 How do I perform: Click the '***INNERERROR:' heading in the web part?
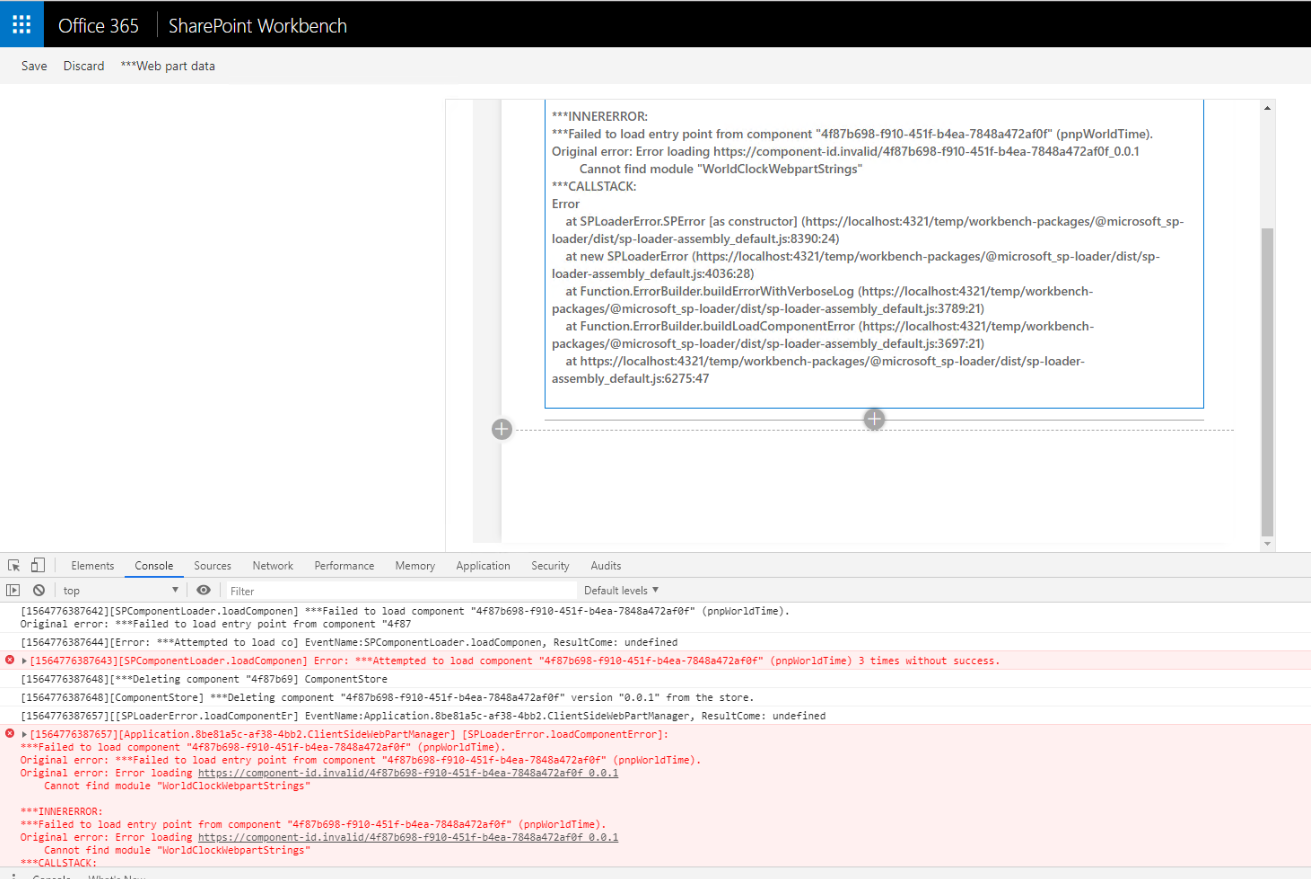(600, 116)
